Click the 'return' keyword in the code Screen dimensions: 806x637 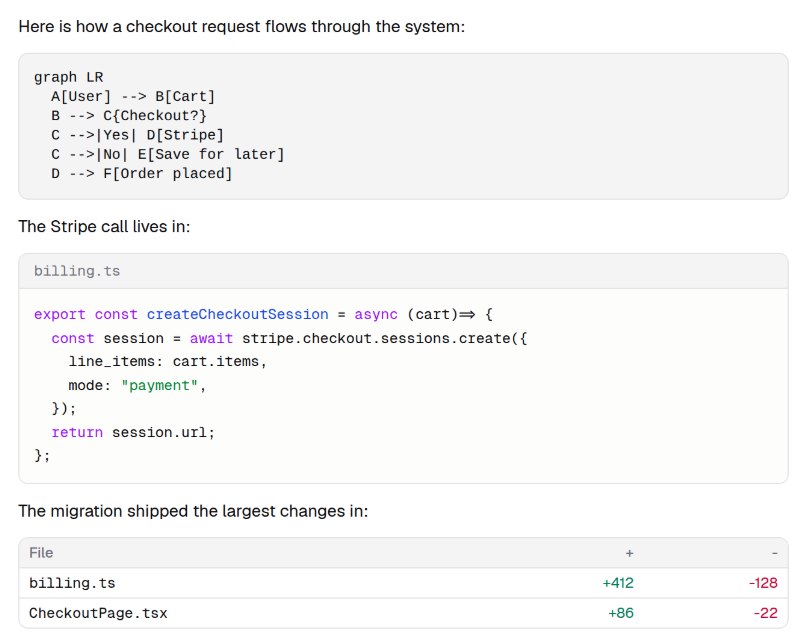coord(77,432)
